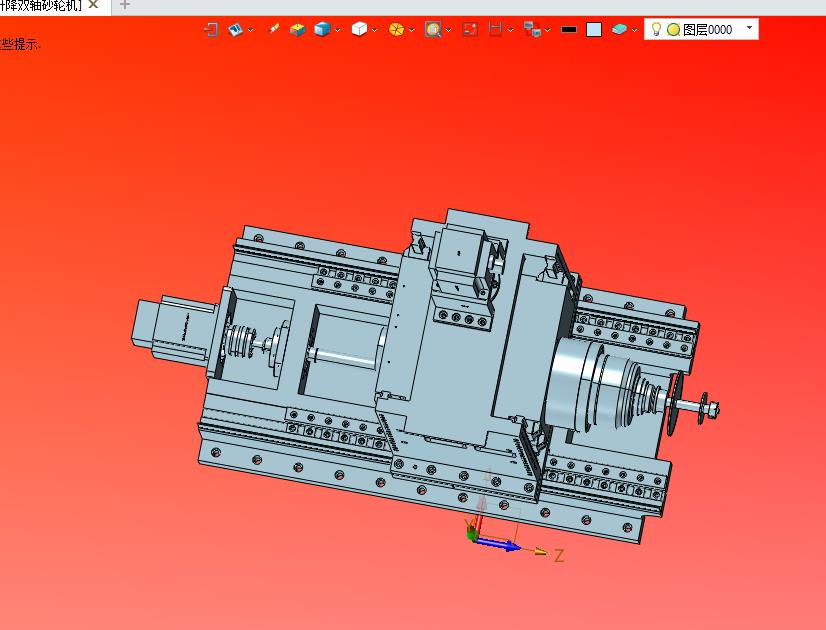Expand the white cube dropdown arrow
Viewport: 826px width, 630px height.
(x=375, y=30)
